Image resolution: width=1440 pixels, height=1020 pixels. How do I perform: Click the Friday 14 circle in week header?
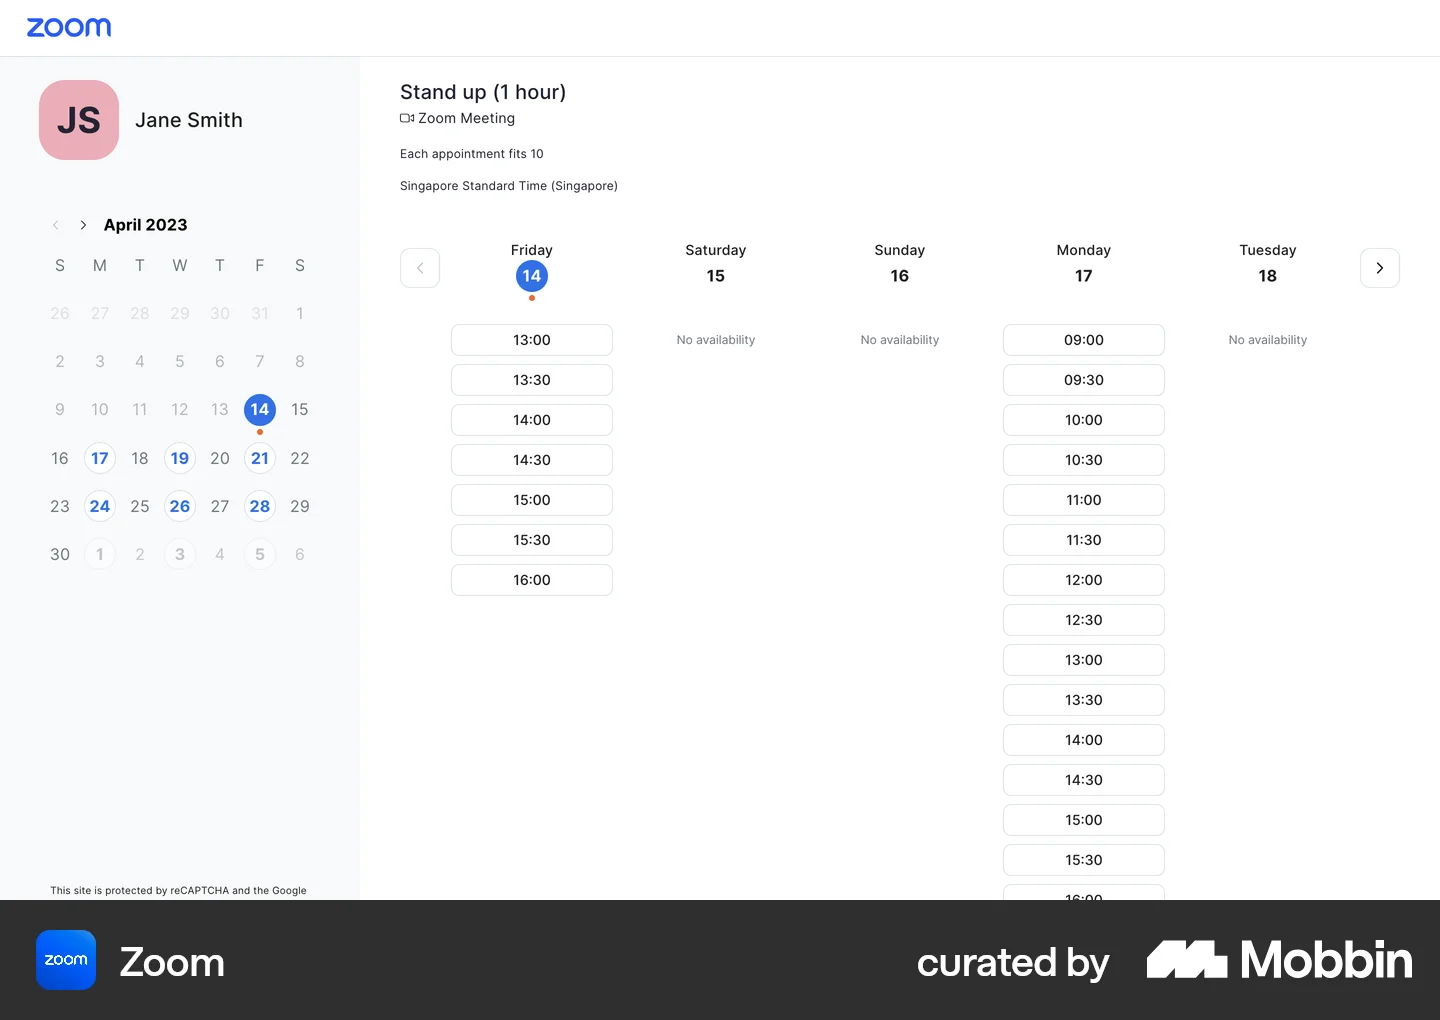[532, 276]
